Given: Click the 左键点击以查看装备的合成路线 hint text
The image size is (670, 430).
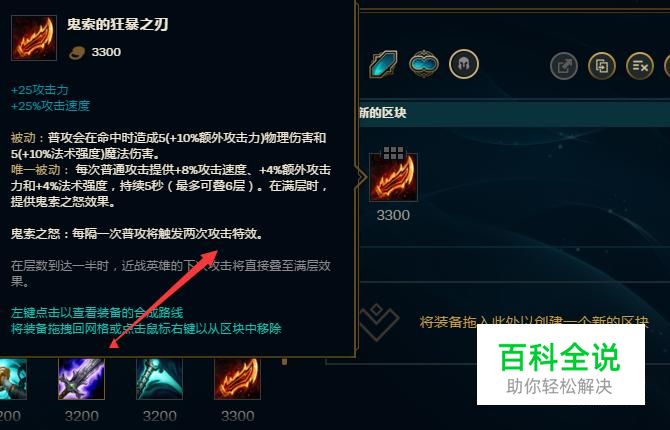Looking at the screenshot, I should 97,312.
